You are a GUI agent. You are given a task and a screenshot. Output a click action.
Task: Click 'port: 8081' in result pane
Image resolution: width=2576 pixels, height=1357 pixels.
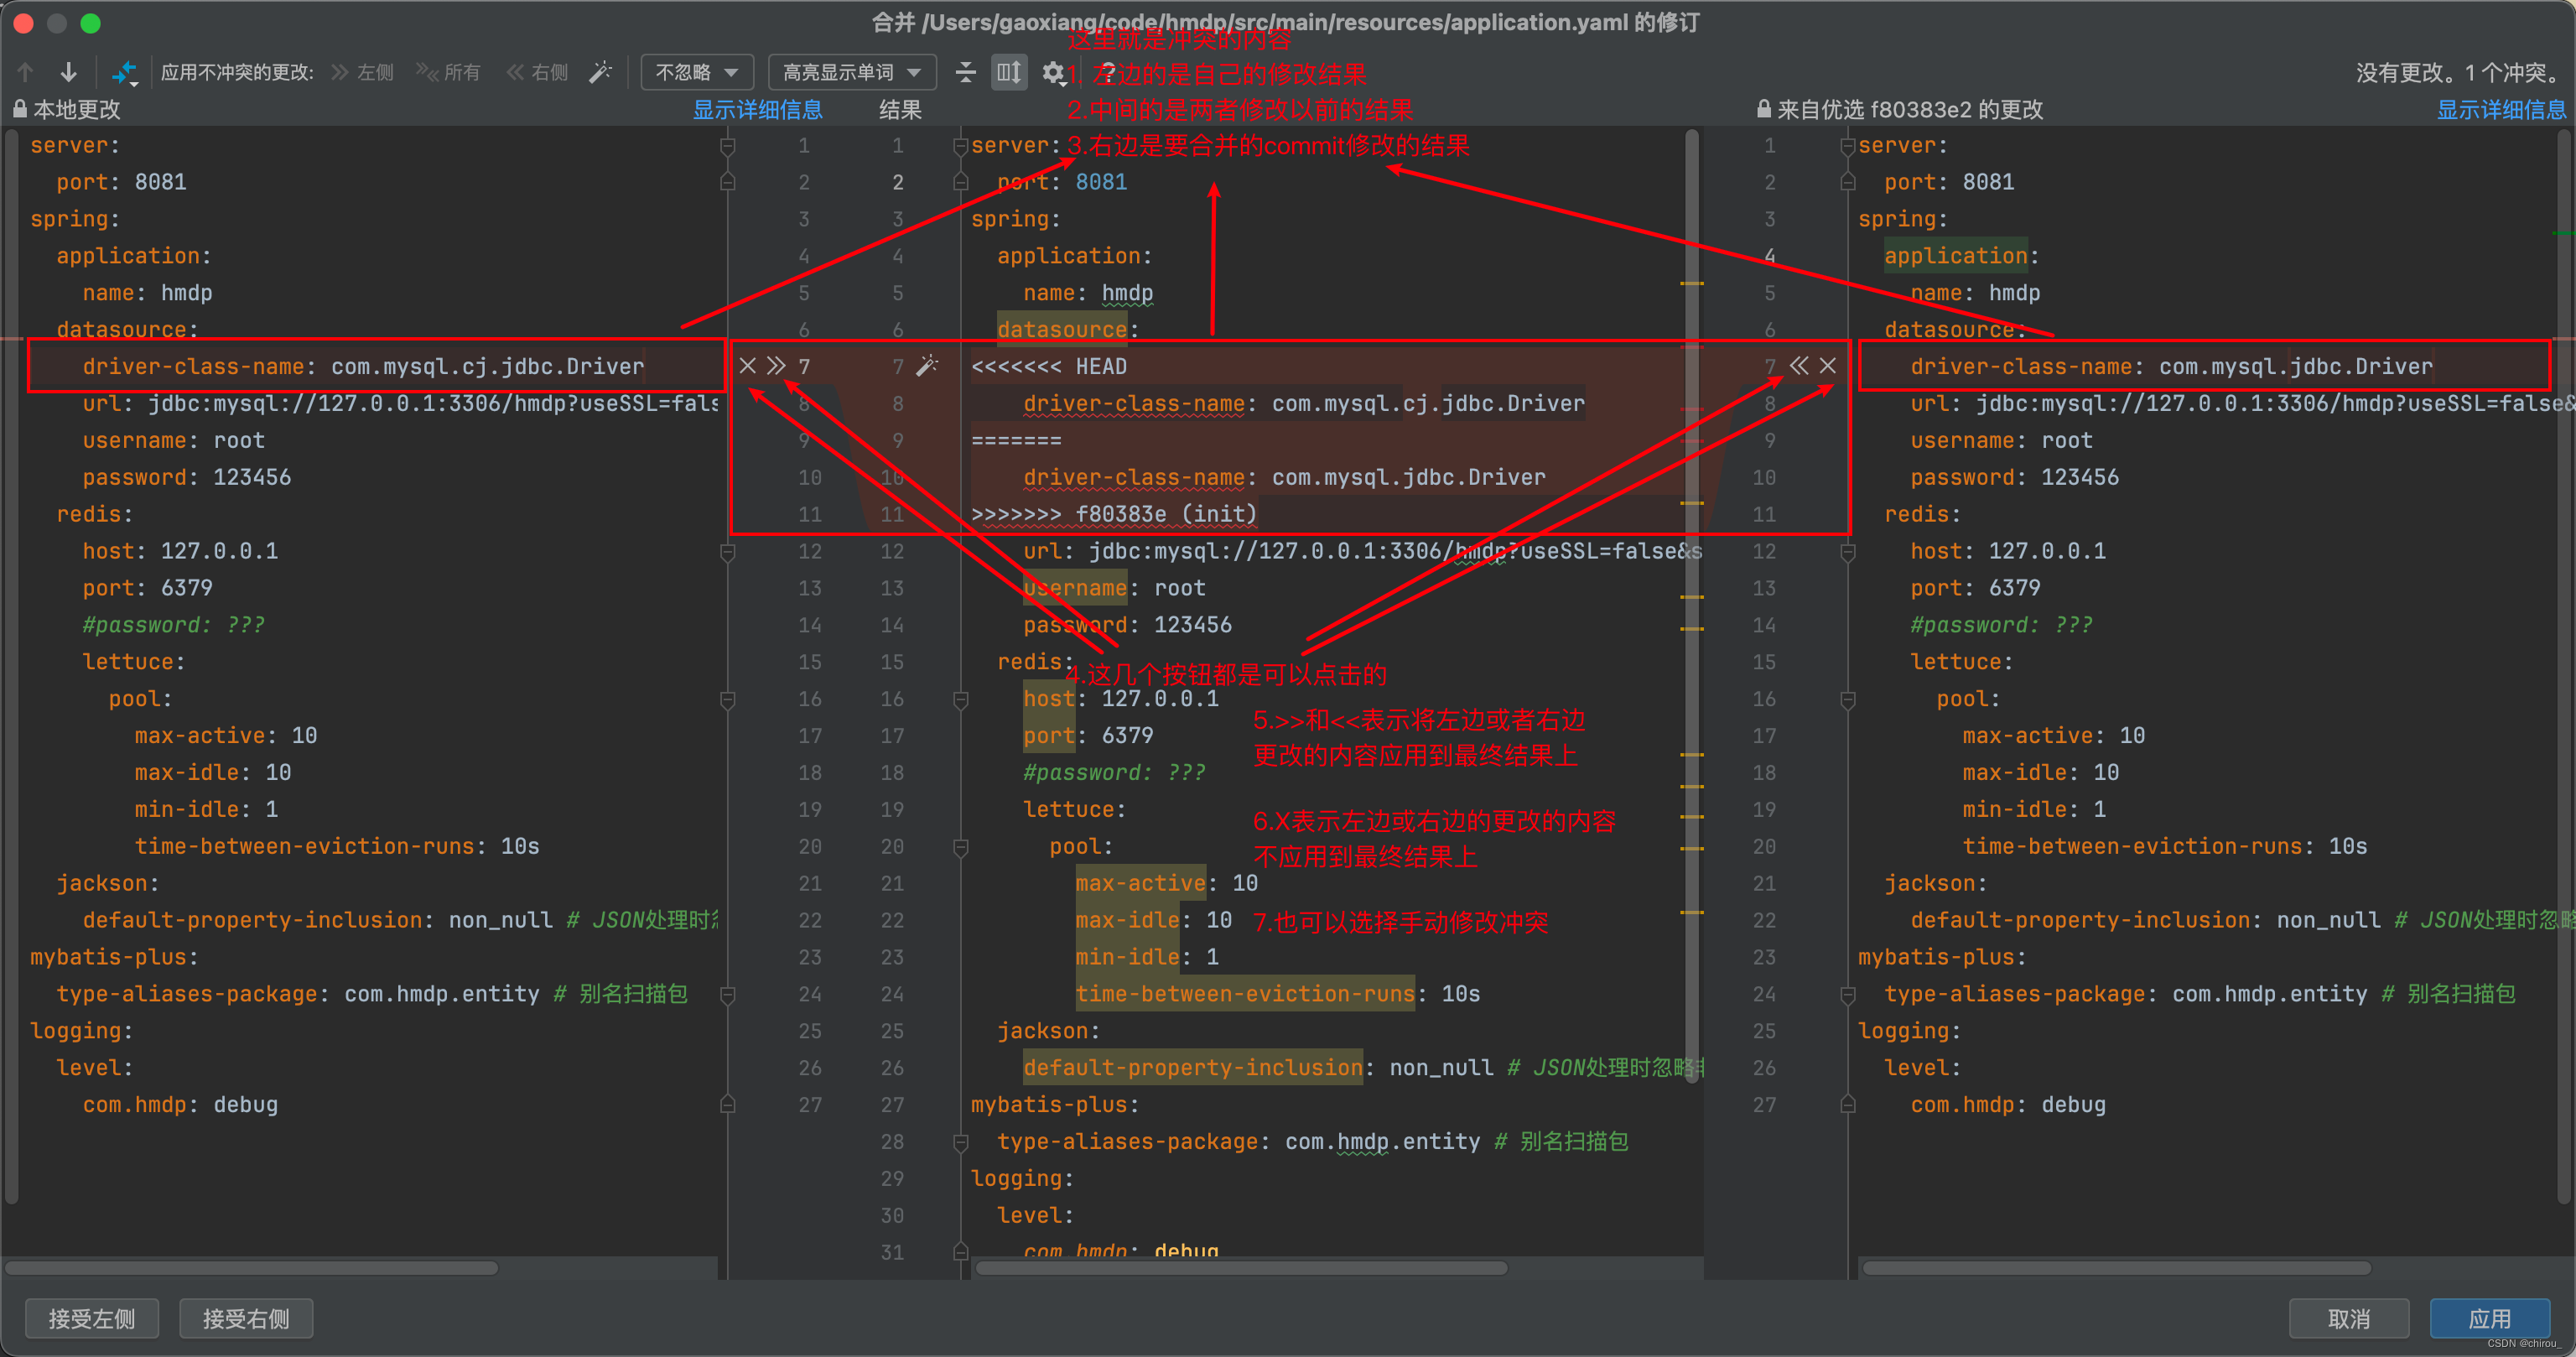click(x=1062, y=182)
